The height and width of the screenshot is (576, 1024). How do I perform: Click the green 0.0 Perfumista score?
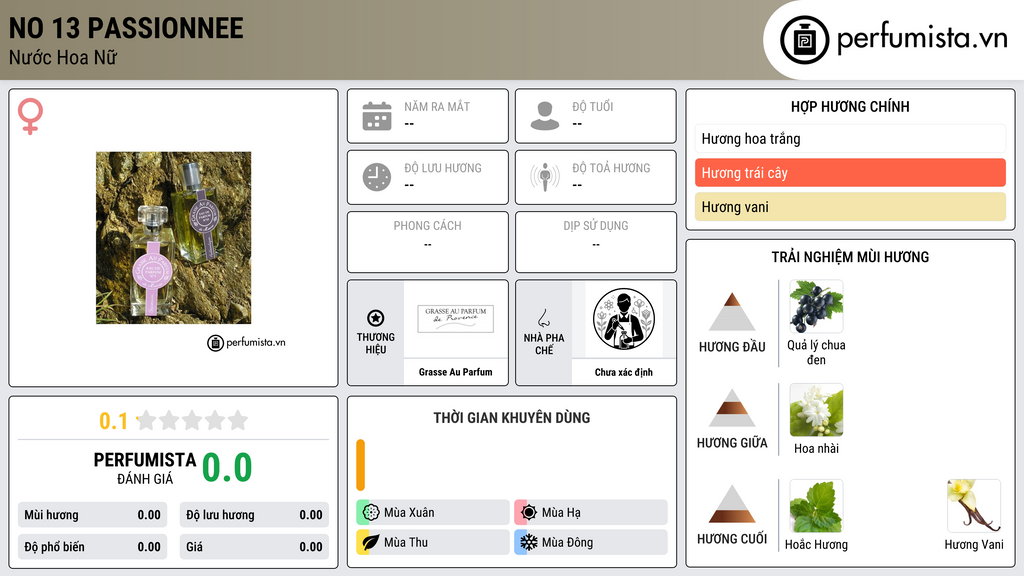click(x=227, y=468)
